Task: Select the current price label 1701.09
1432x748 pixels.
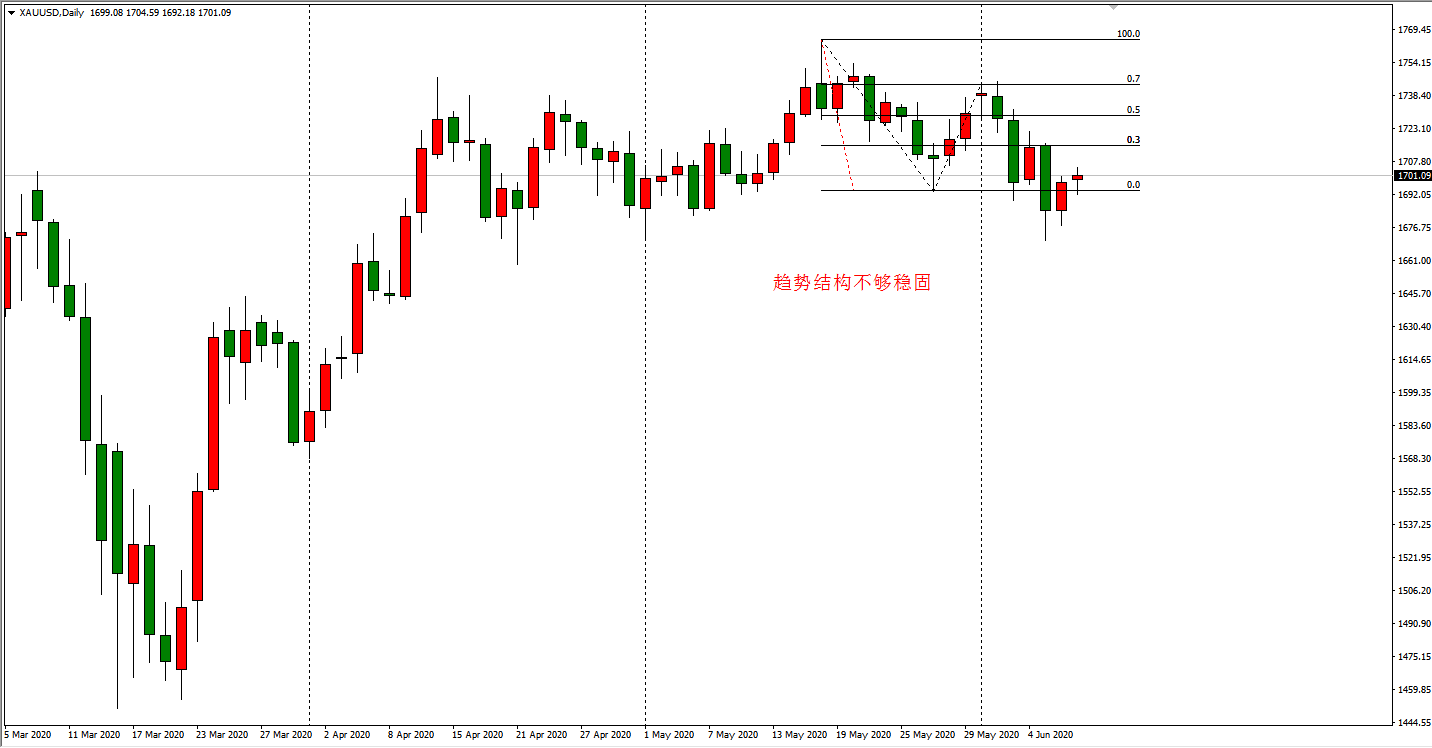Action: 1412,176
